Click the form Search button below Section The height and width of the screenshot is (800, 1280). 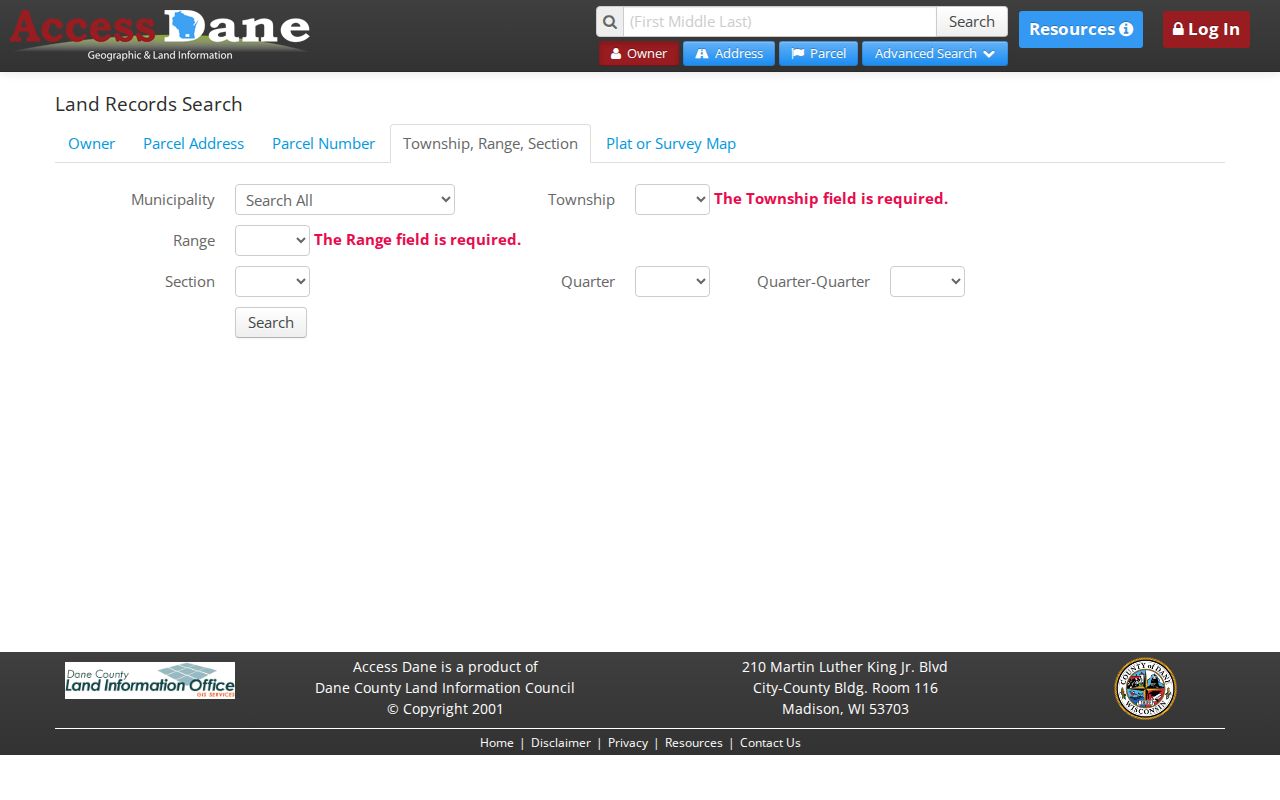coord(271,323)
